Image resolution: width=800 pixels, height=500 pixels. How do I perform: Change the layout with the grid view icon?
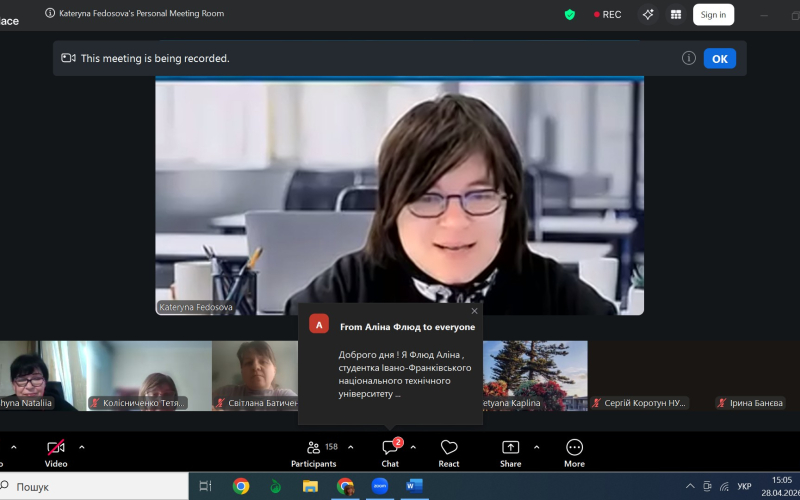click(x=676, y=15)
